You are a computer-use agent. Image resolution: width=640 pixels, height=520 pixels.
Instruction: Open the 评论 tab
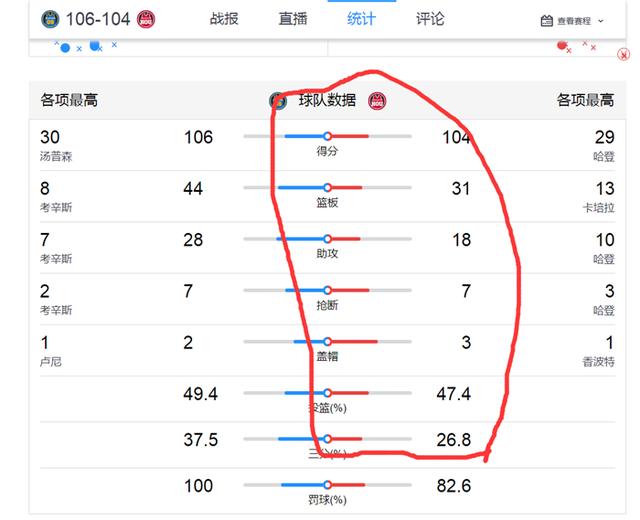[x=430, y=19]
